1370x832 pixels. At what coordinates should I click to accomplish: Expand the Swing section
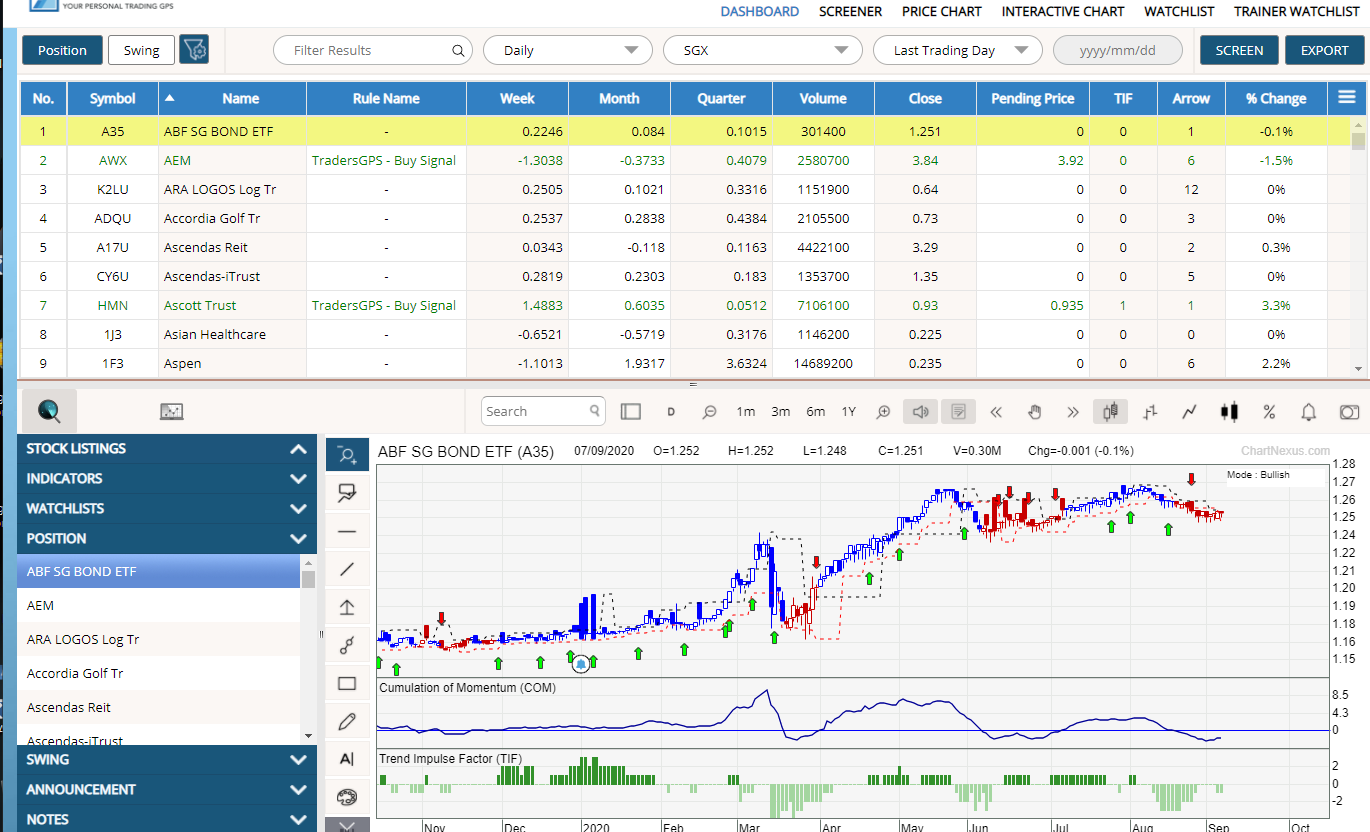168,760
